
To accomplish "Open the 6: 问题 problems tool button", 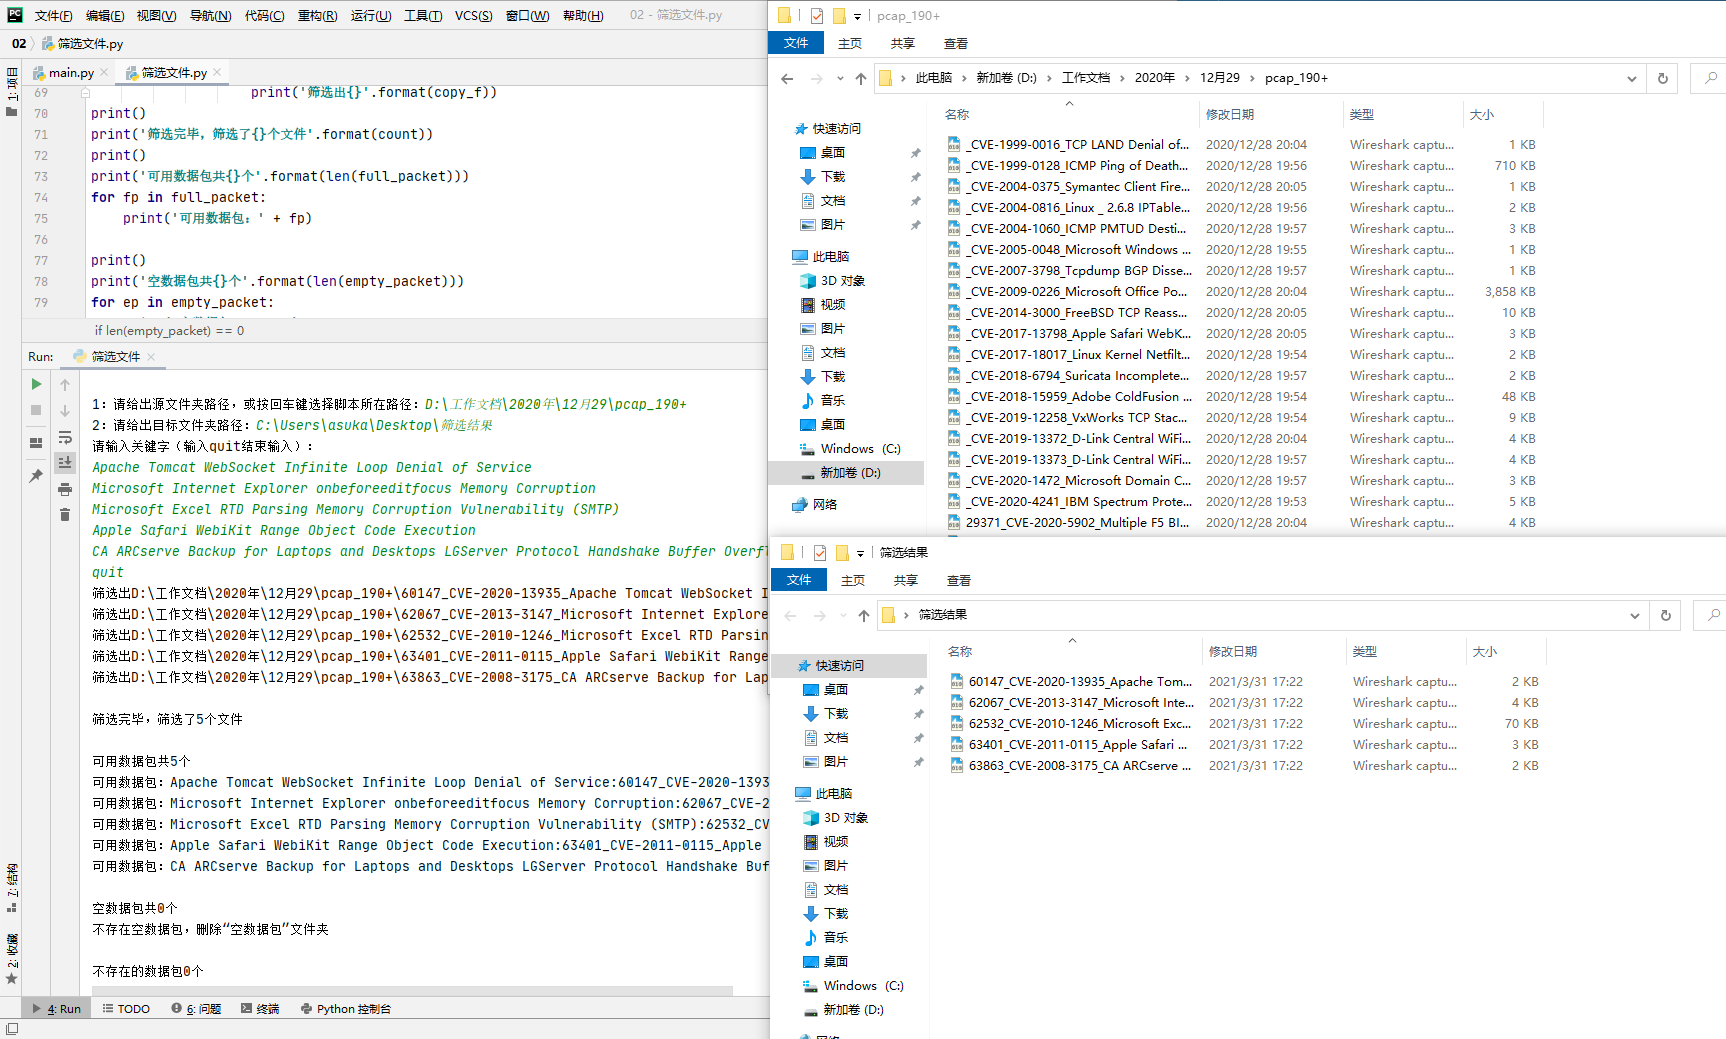I will [x=196, y=1009].
